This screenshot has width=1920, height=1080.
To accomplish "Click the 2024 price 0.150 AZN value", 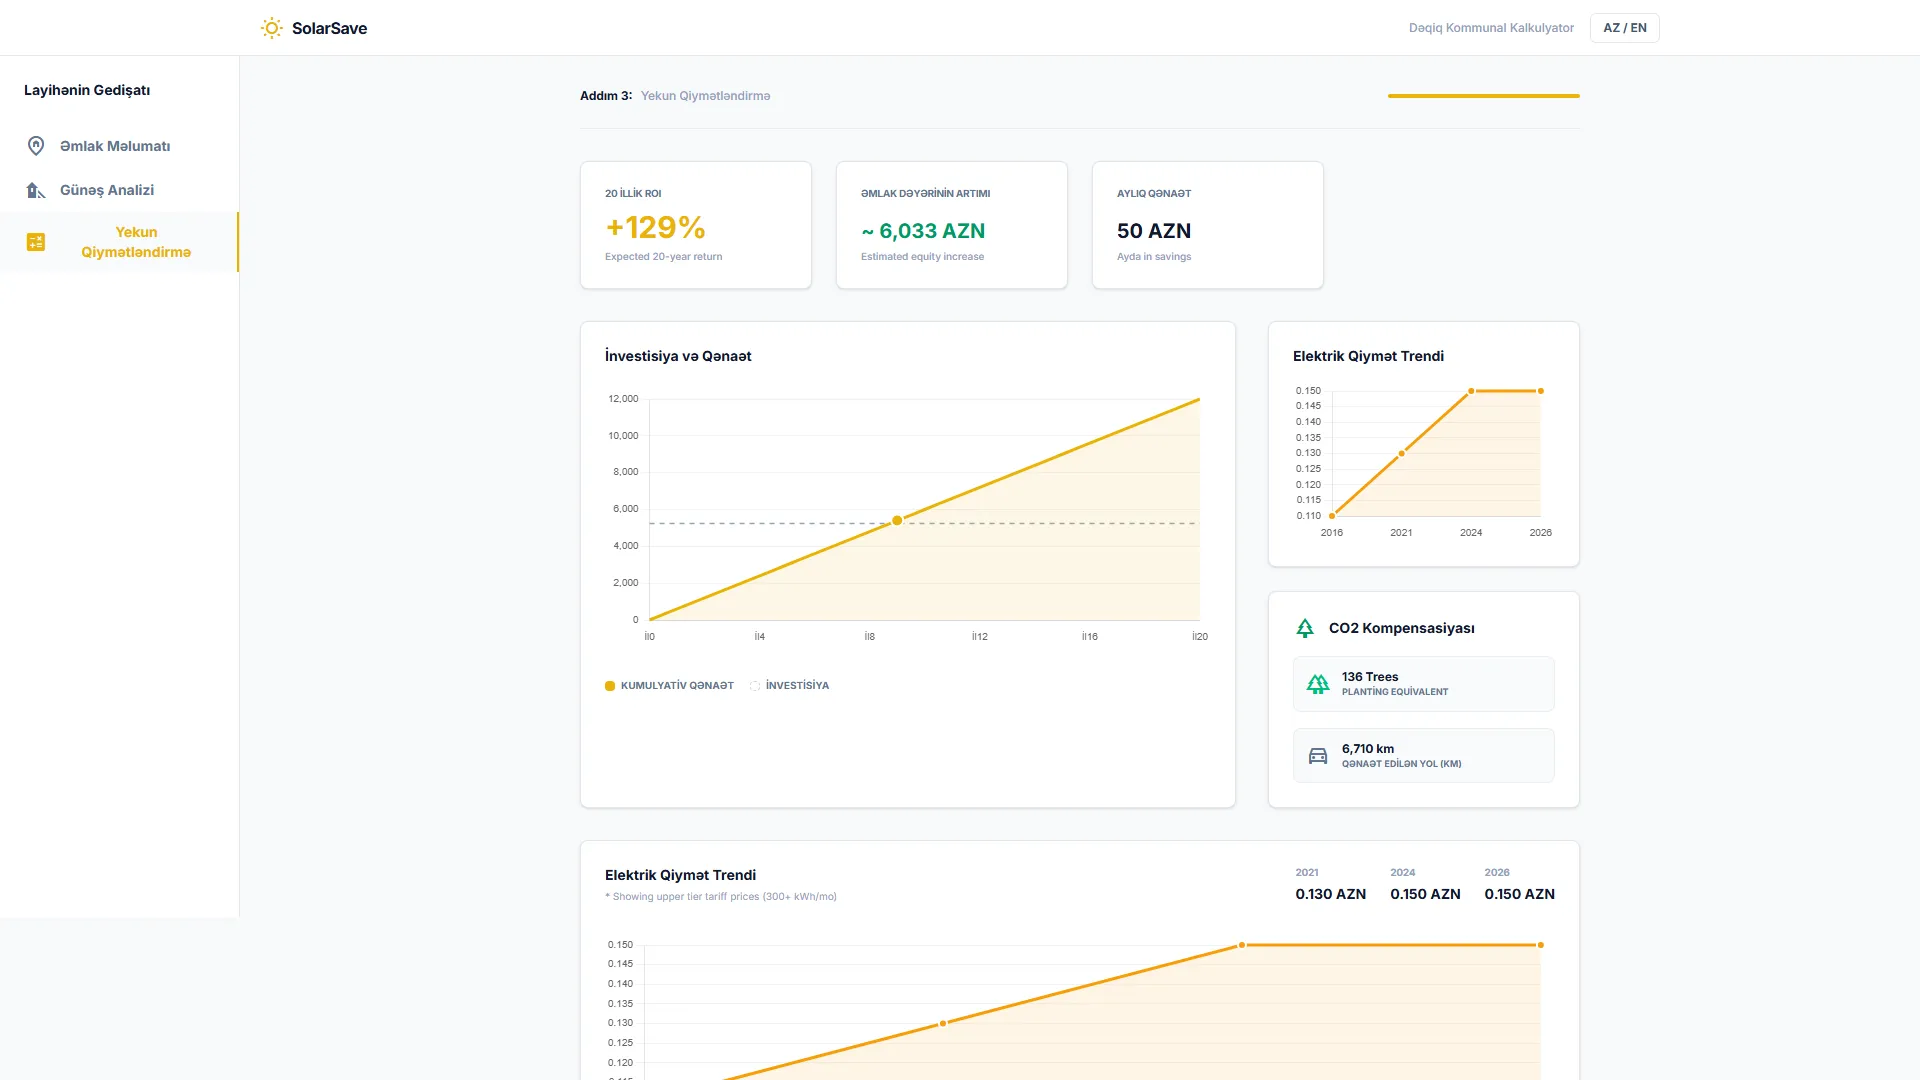I will pyautogui.click(x=1425, y=894).
